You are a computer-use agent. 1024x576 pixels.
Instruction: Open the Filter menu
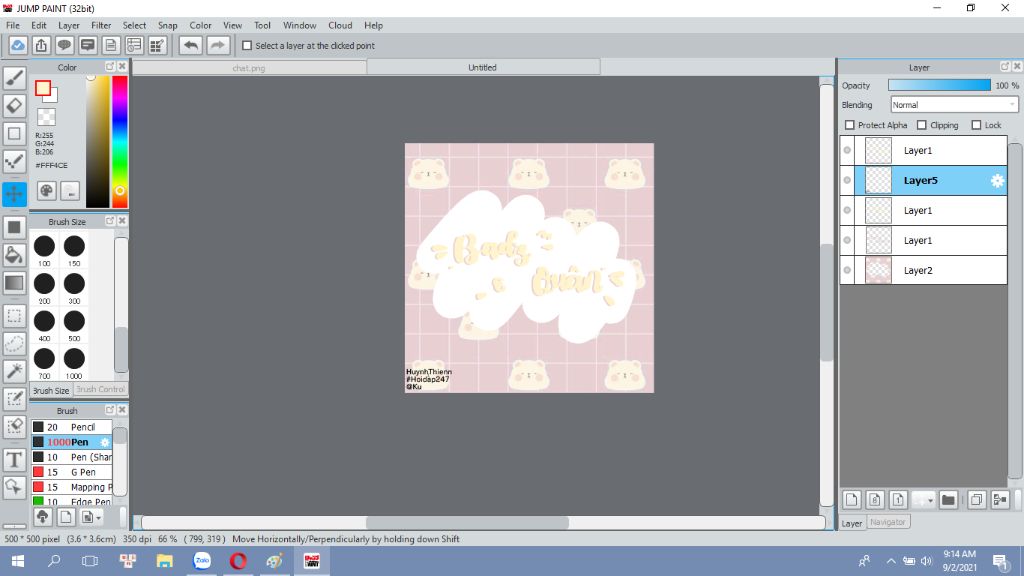click(101, 25)
